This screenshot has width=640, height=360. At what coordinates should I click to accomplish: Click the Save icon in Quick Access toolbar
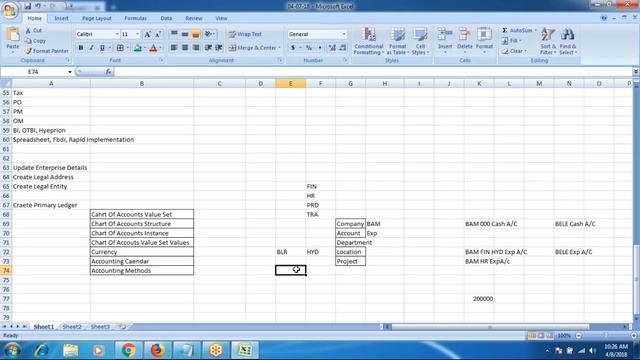coord(27,6)
